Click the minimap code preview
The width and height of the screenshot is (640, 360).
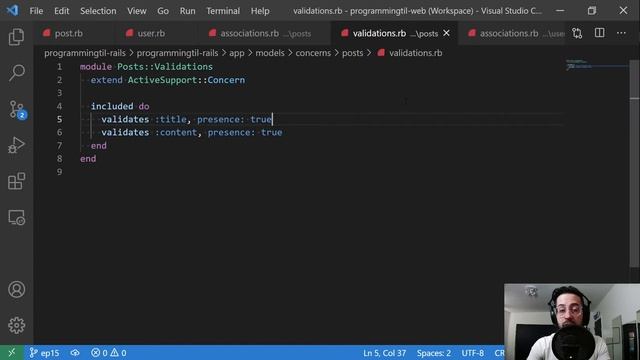pos(597,64)
